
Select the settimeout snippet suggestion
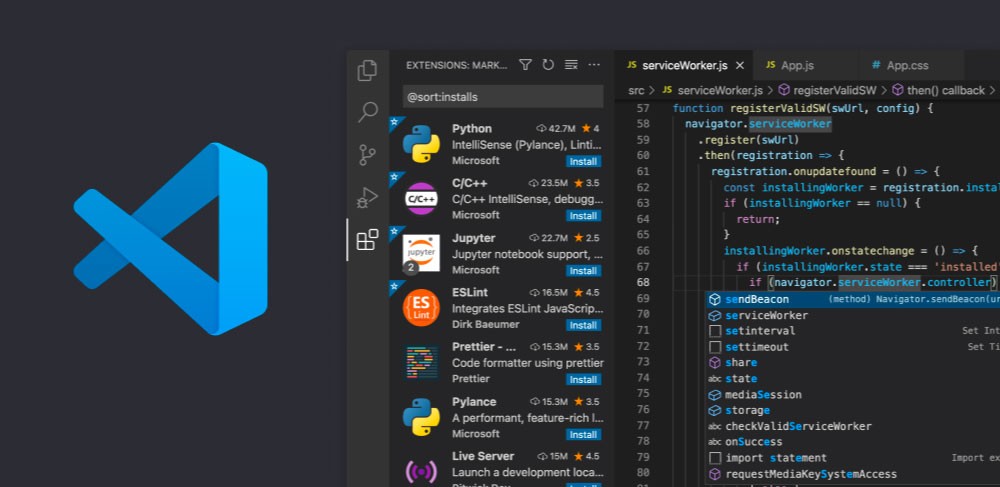pos(853,347)
